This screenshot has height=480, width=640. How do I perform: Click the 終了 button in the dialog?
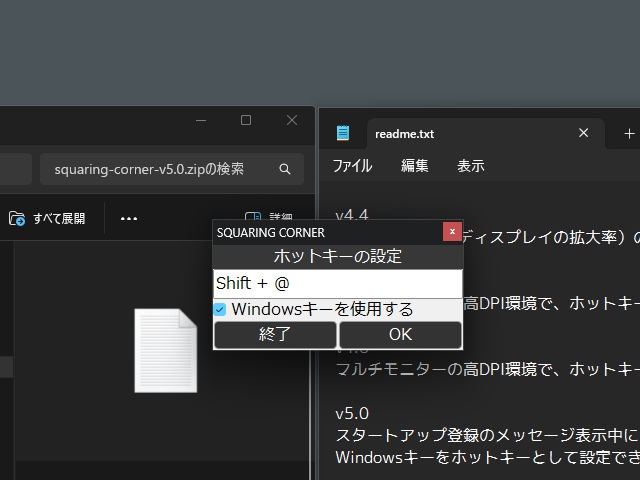point(275,335)
